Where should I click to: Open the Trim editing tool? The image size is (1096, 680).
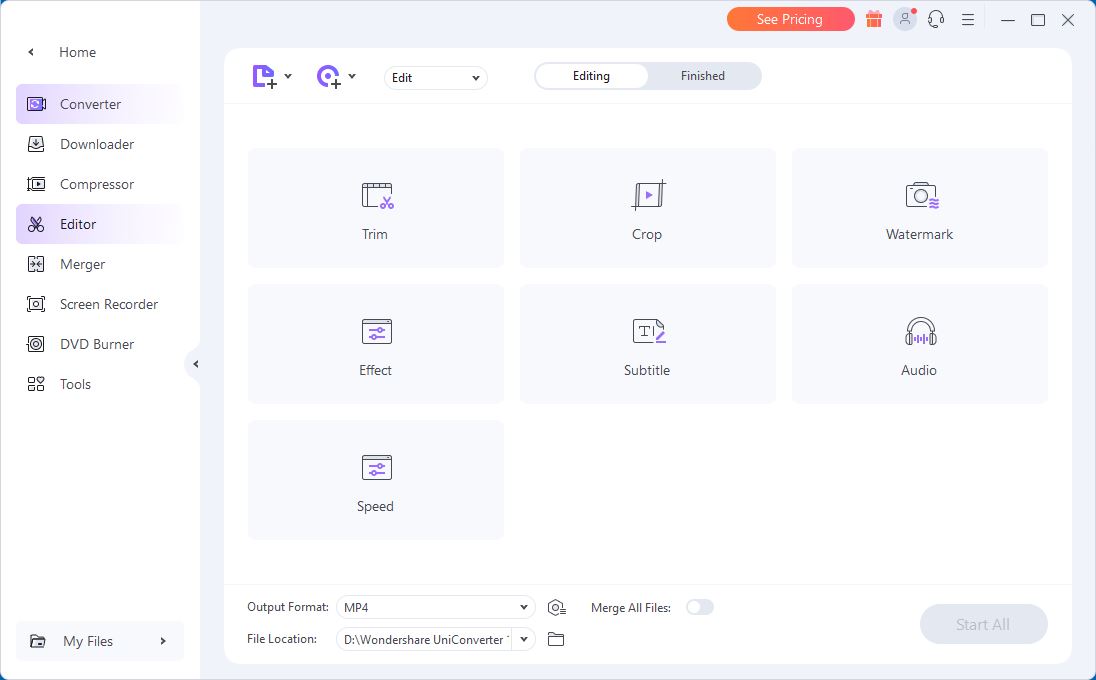point(375,208)
